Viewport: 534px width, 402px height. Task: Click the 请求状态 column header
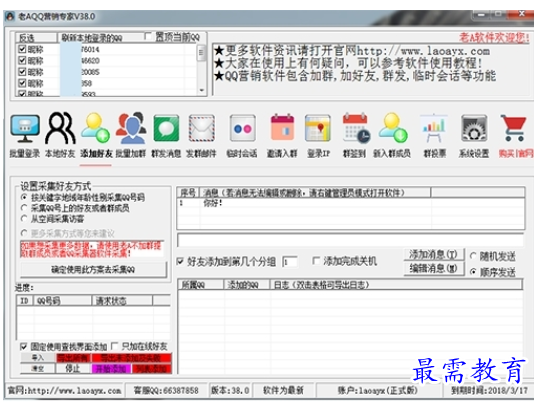(x=122, y=301)
